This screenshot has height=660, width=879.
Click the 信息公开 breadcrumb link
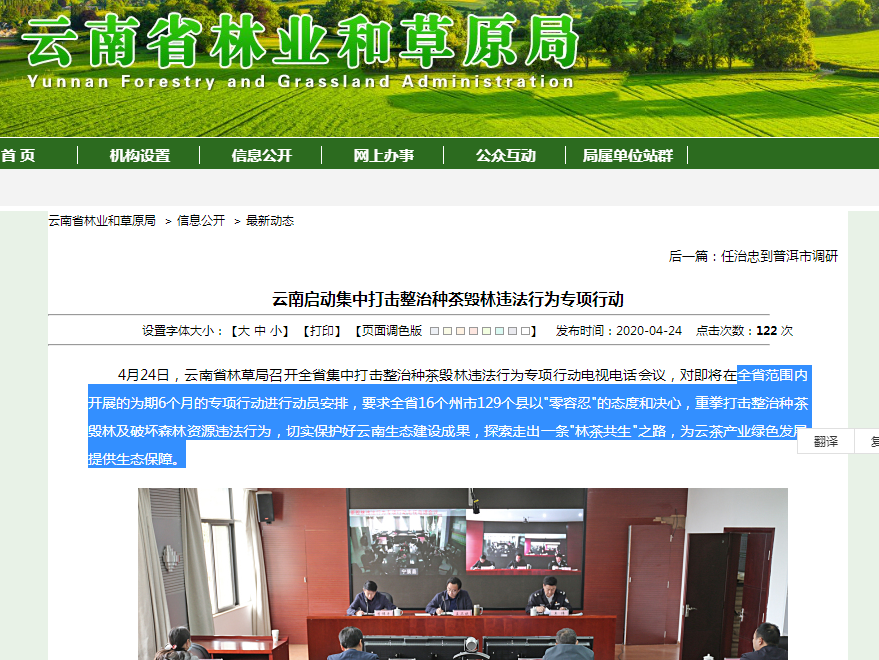coord(201,221)
